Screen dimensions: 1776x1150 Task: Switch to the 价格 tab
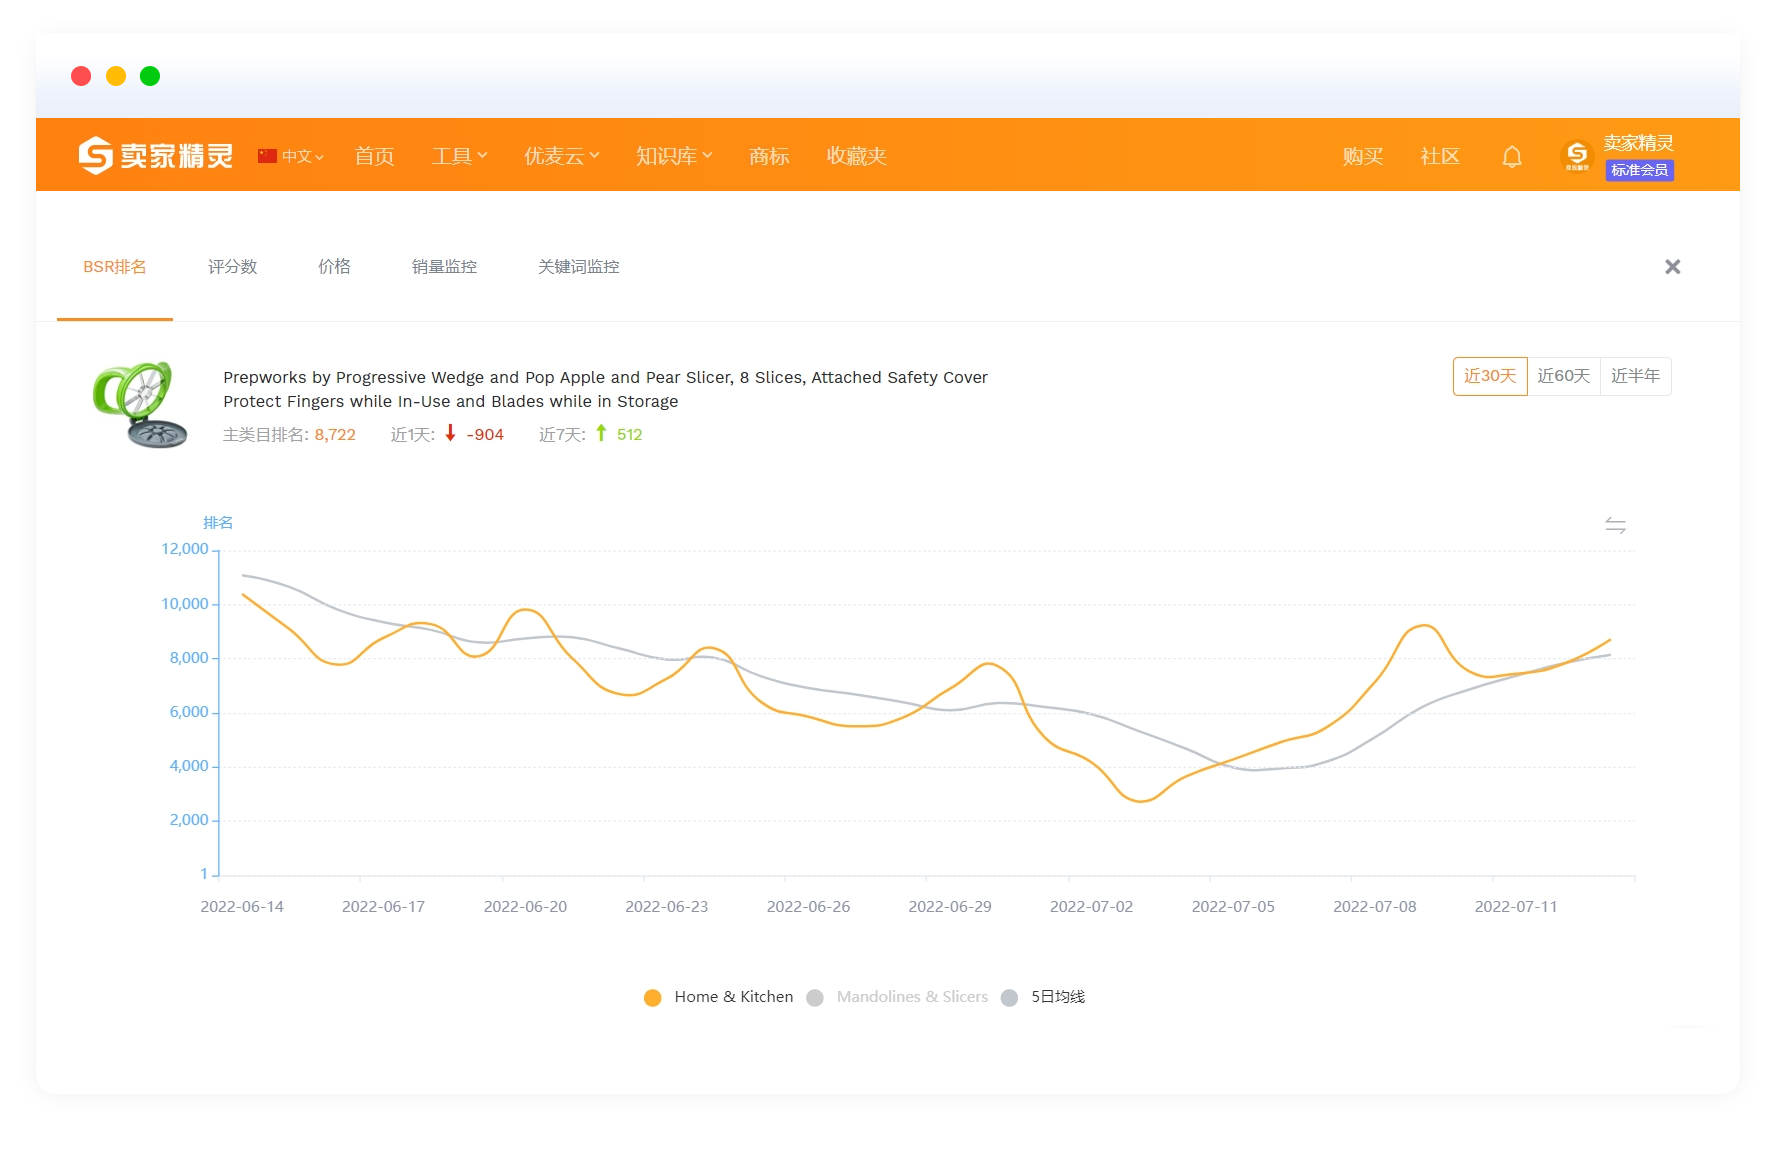[334, 267]
